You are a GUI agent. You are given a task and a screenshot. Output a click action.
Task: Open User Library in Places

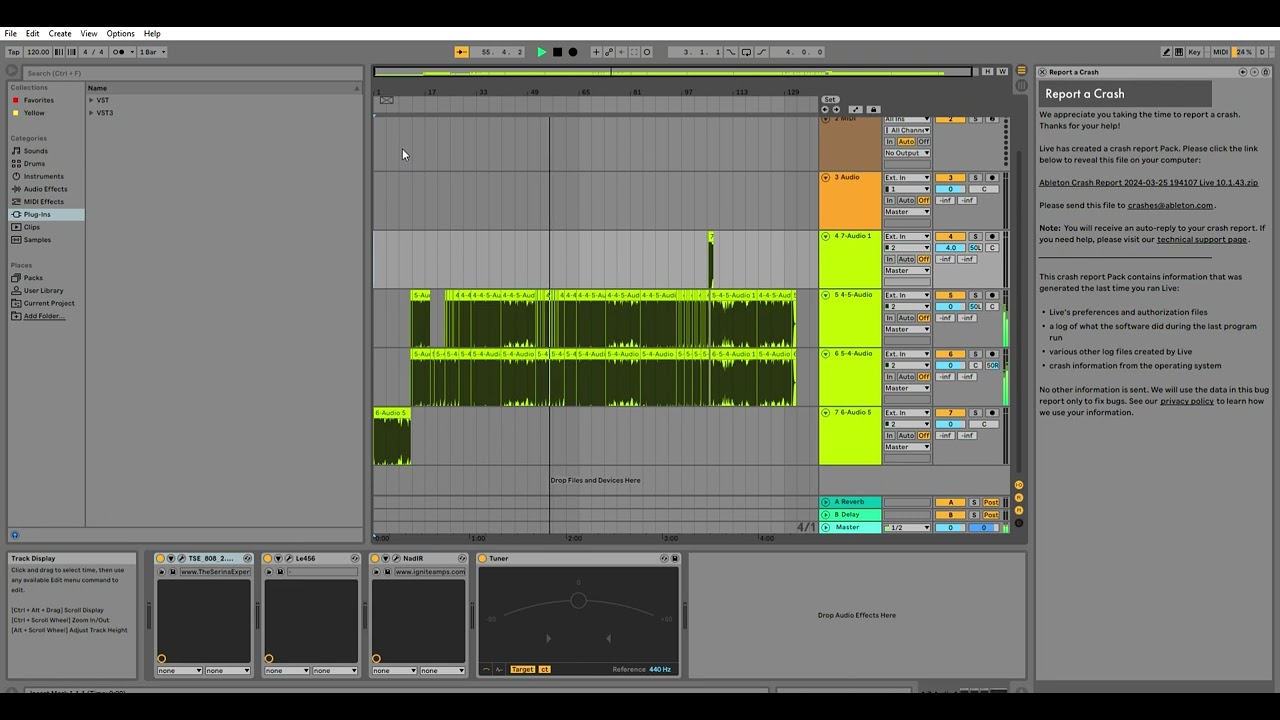(43, 291)
